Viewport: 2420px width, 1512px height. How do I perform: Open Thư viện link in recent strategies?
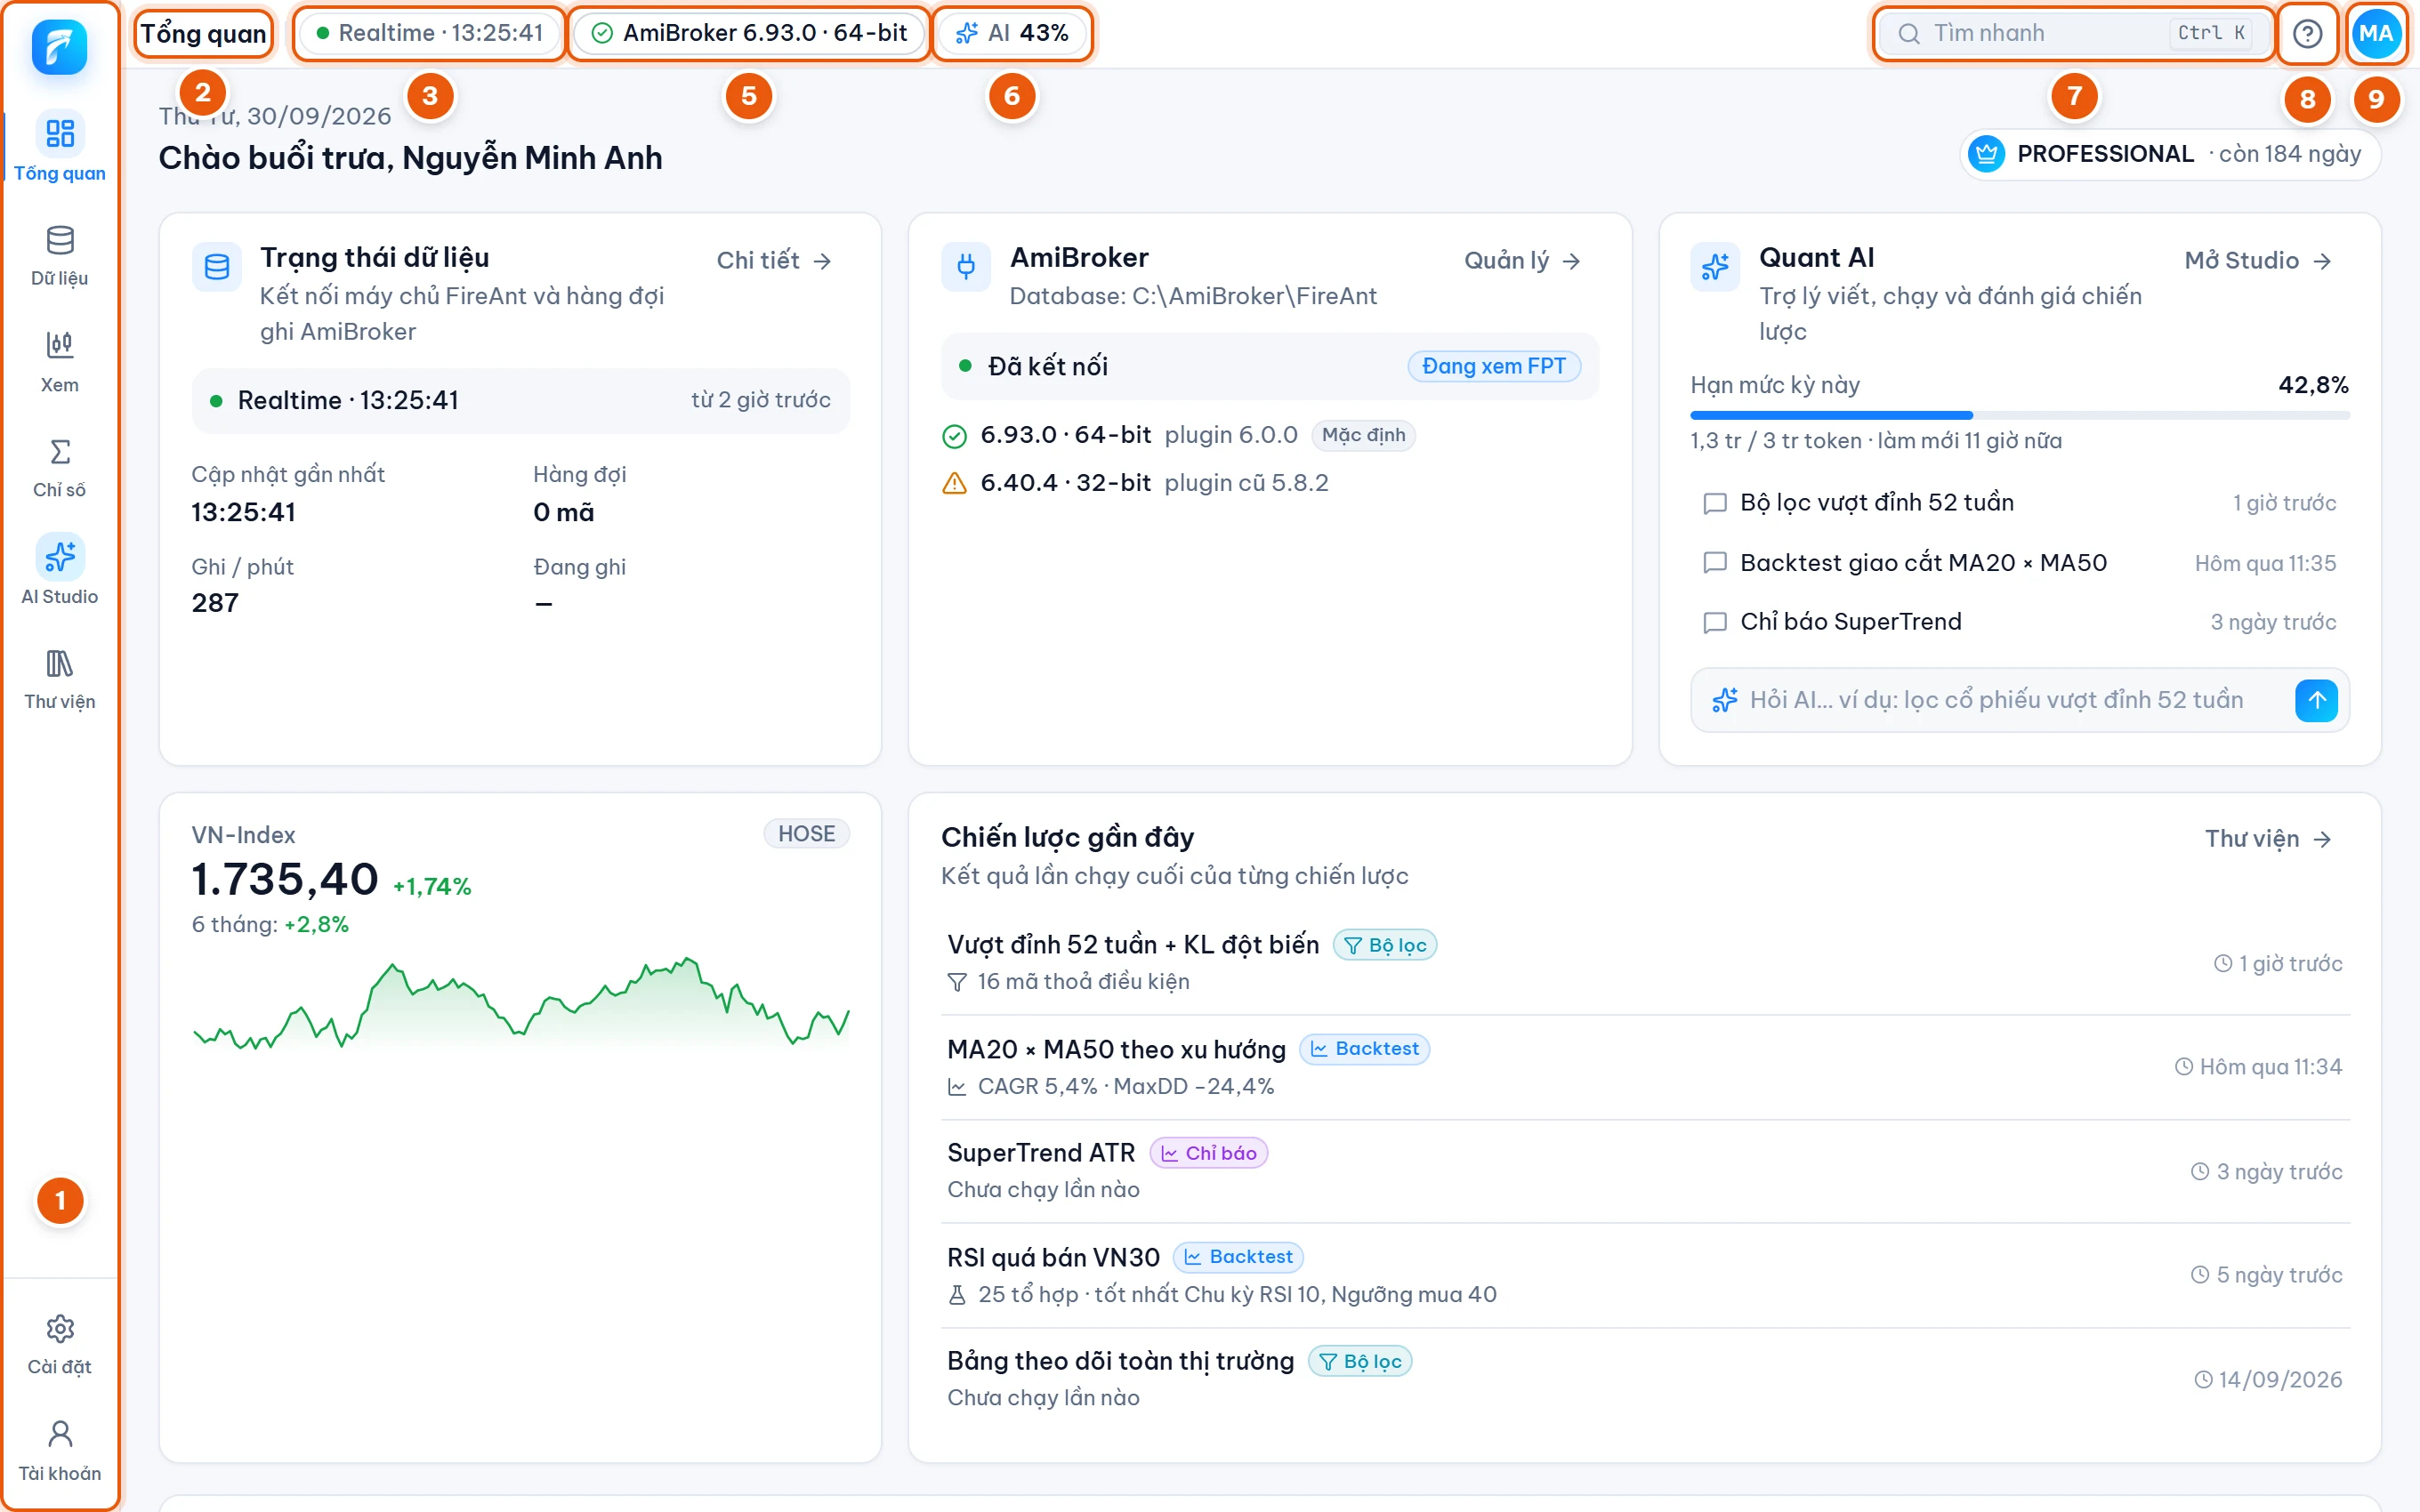2268,839
